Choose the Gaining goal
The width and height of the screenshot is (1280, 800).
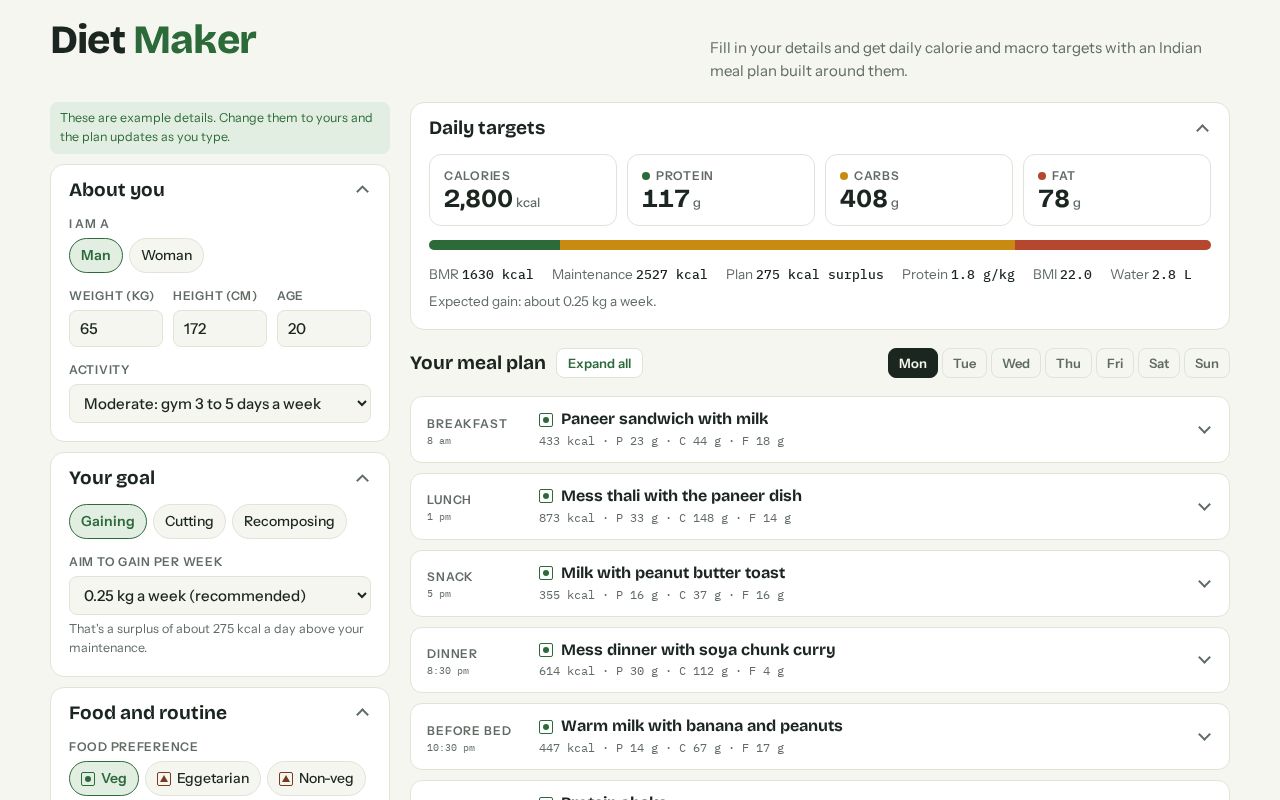[x=108, y=521]
